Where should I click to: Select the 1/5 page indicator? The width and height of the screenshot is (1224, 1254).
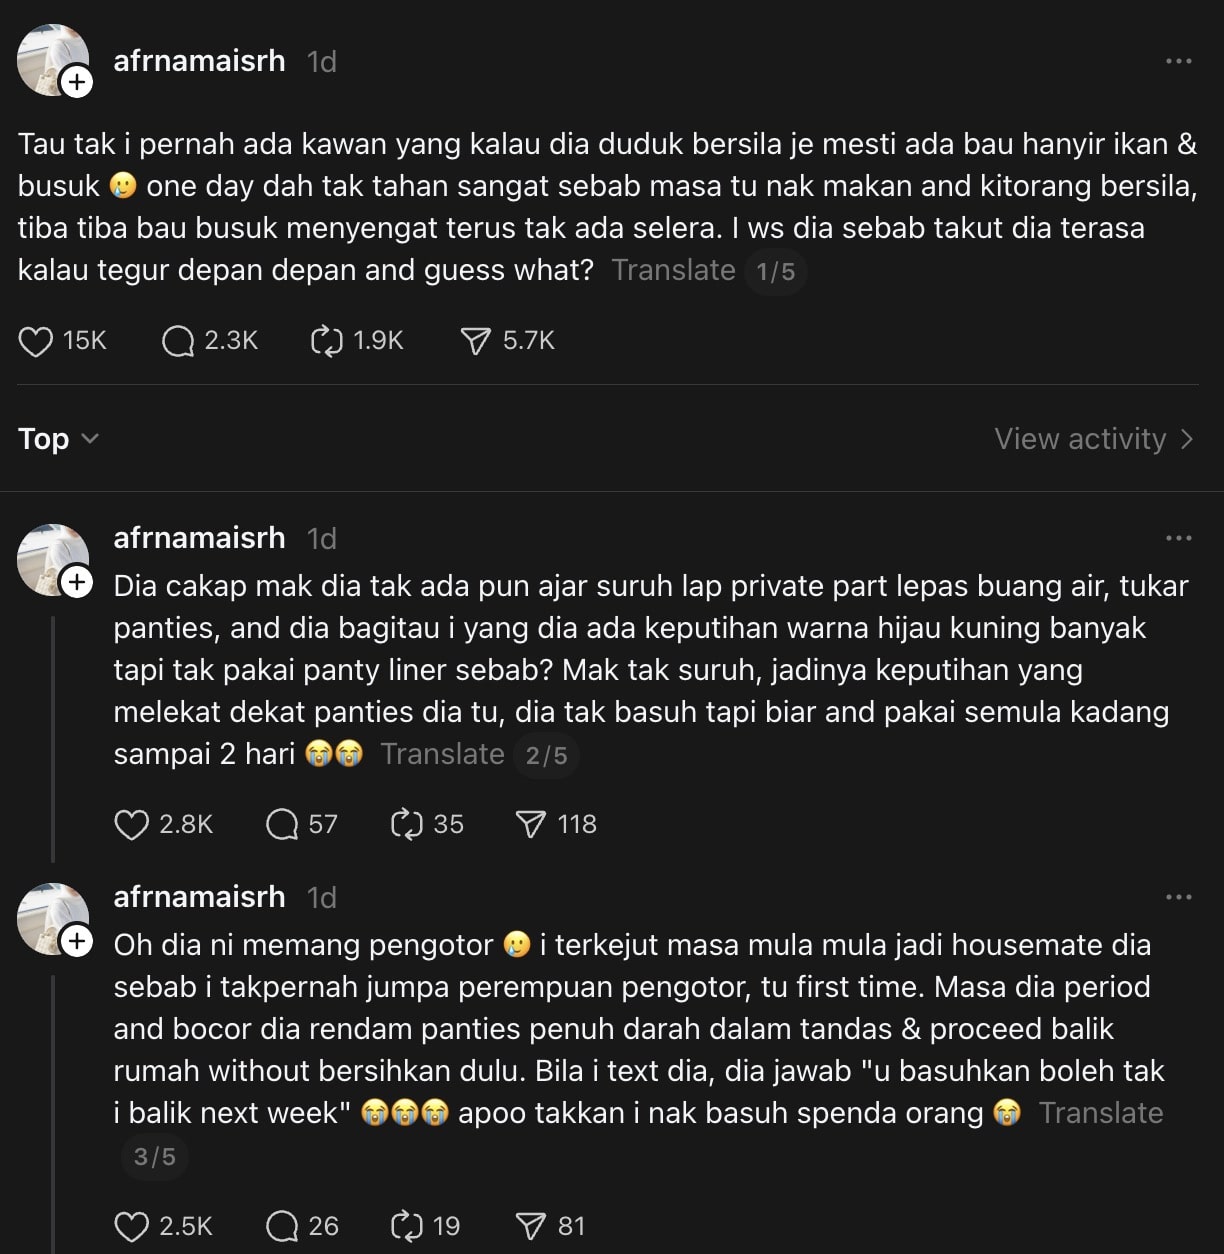click(x=775, y=271)
